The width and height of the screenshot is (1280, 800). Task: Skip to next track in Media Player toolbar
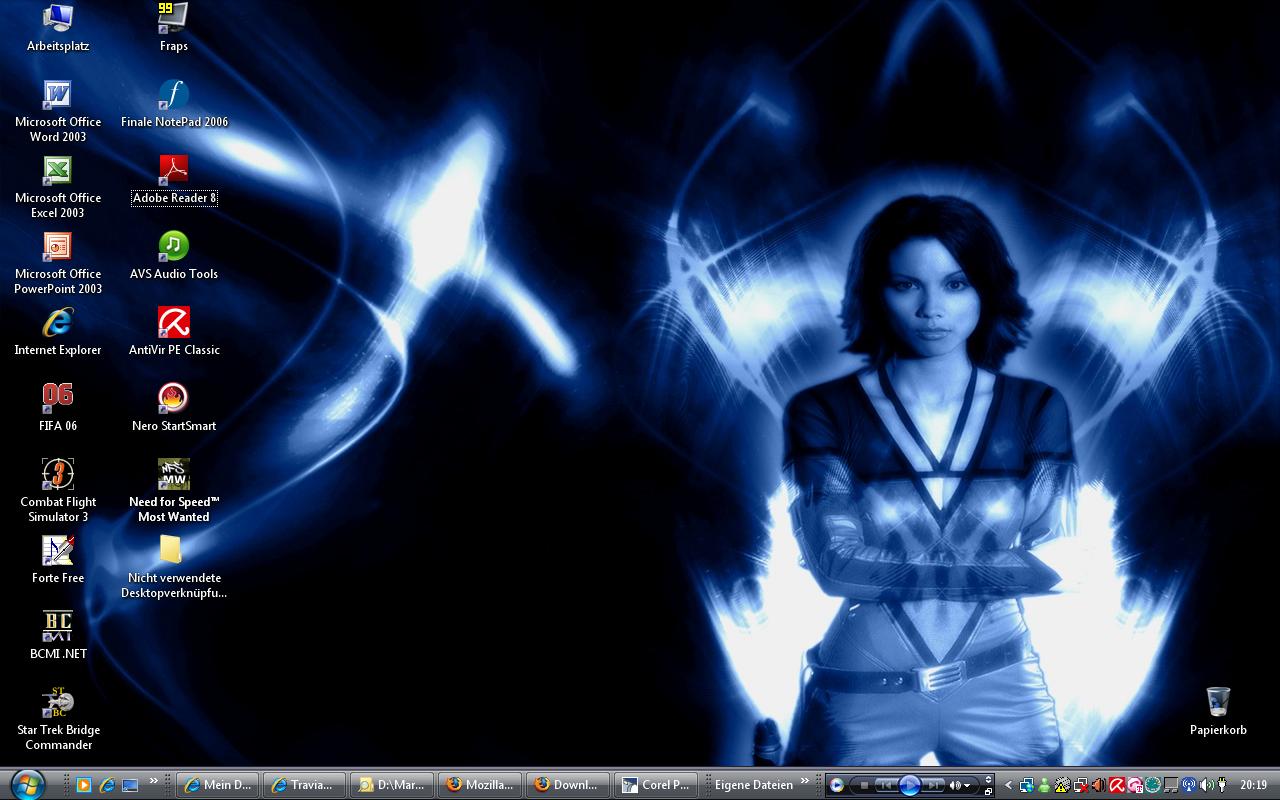[x=932, y=785]
